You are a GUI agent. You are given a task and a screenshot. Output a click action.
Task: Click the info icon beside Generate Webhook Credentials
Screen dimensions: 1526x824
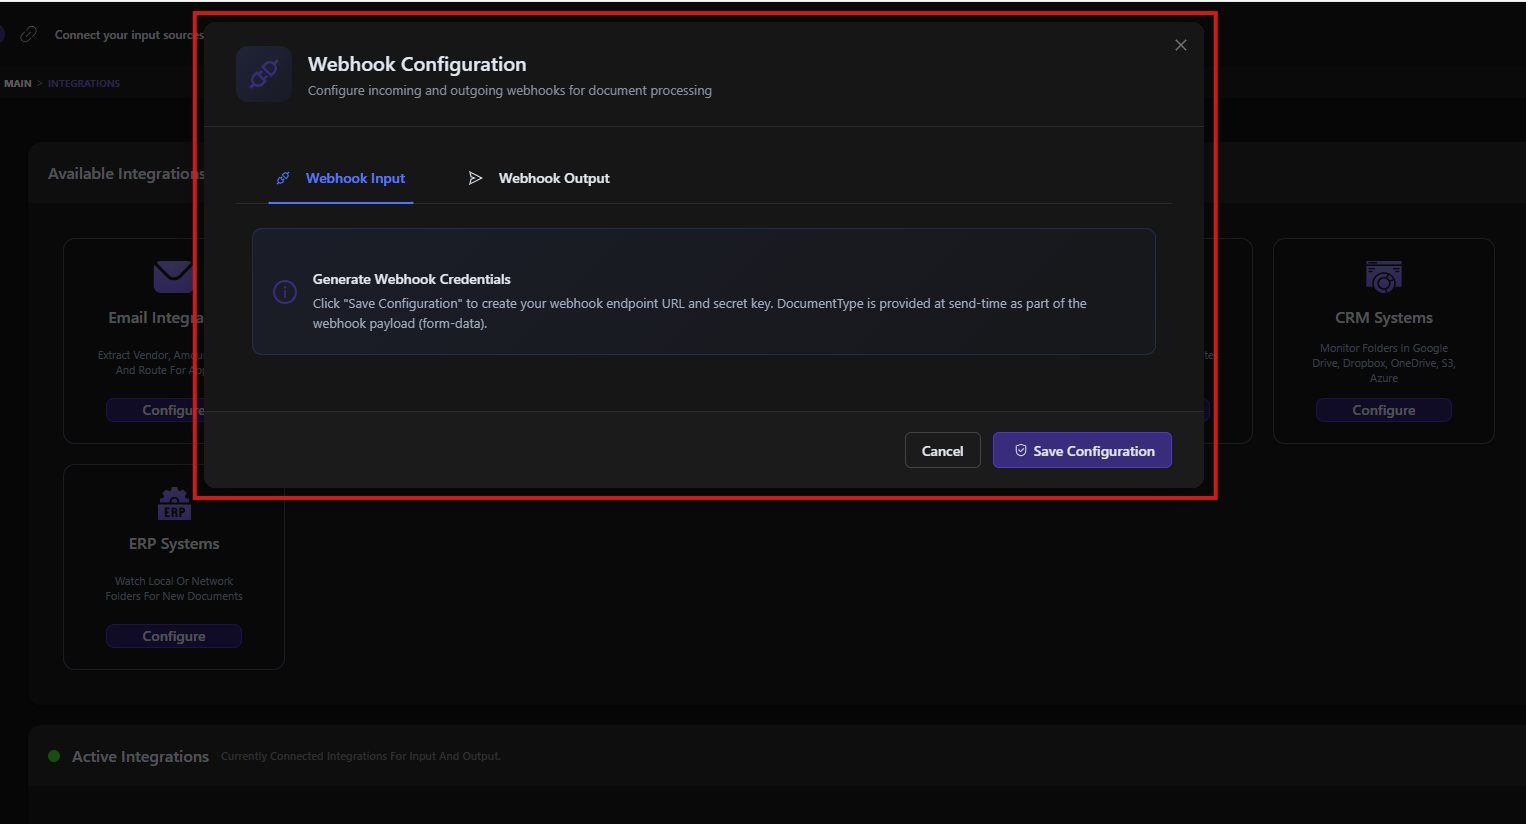point(285,292)
